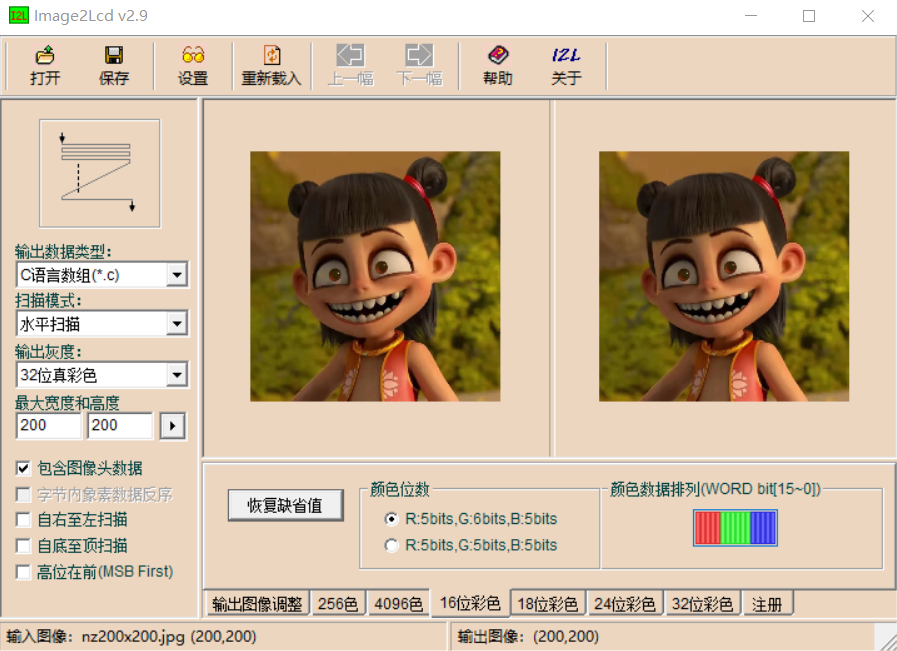
Task: Click the 保存 (Save) toolbar icon
Action: pos(113,65)
